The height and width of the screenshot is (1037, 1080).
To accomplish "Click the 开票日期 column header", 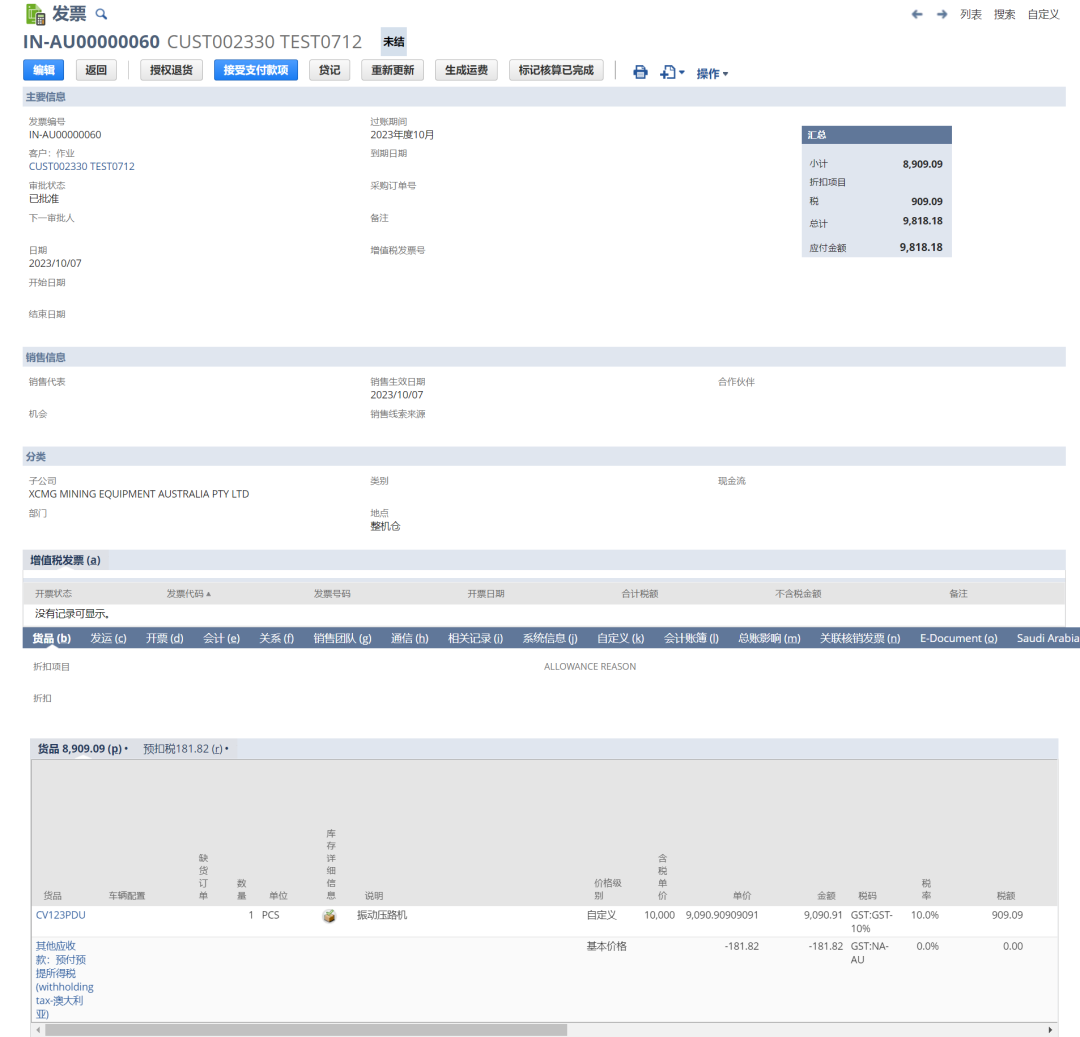I will coord(486,594).
